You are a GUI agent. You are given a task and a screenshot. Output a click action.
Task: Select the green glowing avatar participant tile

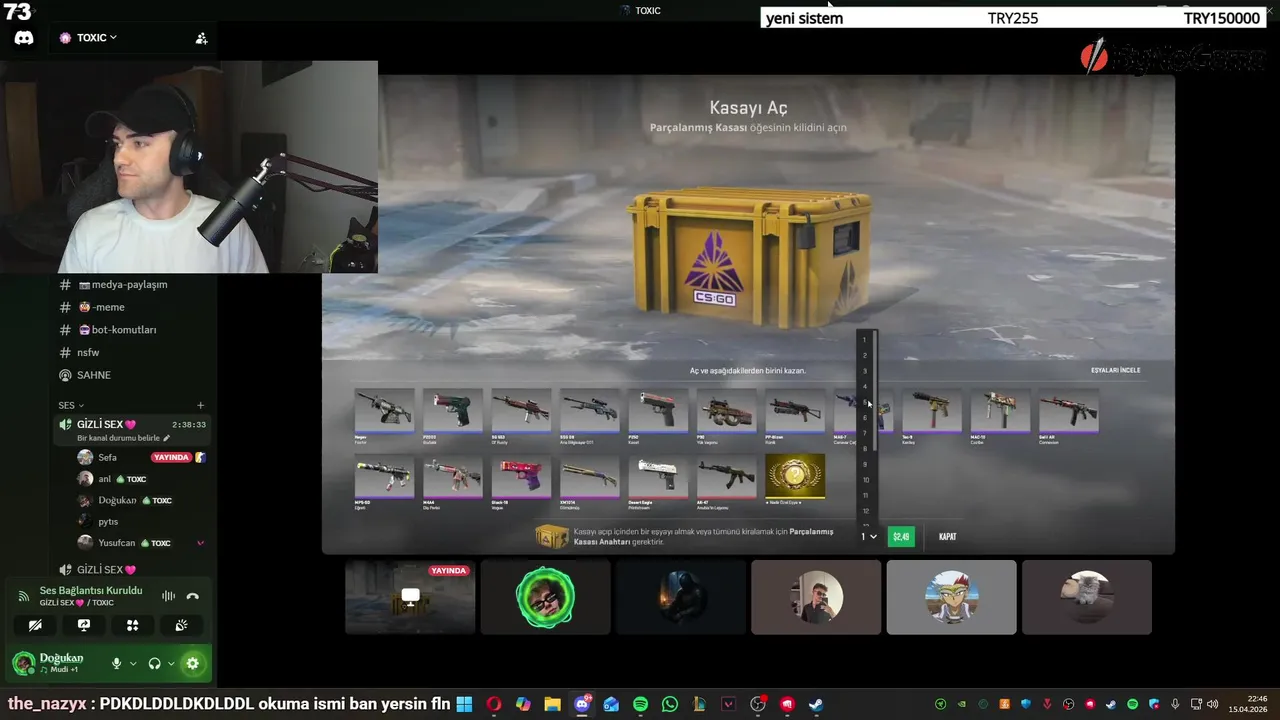point(545,597)
